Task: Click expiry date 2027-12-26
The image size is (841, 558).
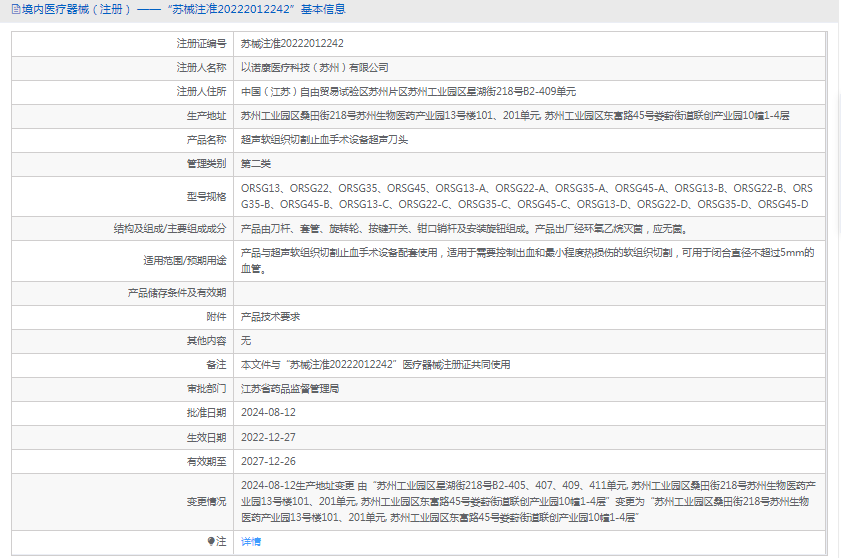Action: point(268,461)
